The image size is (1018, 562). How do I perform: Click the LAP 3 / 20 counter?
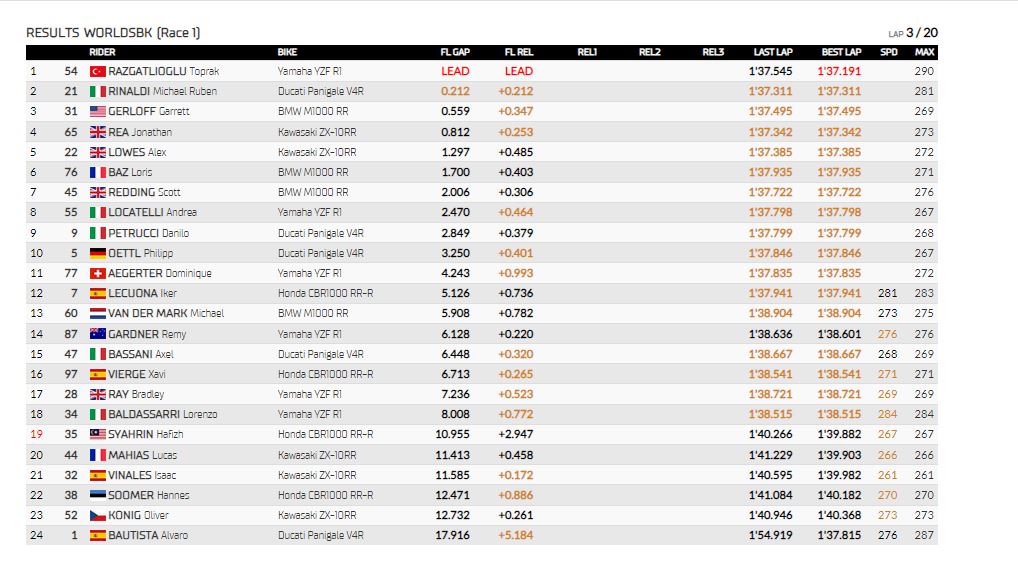click(x=913, y=32)
